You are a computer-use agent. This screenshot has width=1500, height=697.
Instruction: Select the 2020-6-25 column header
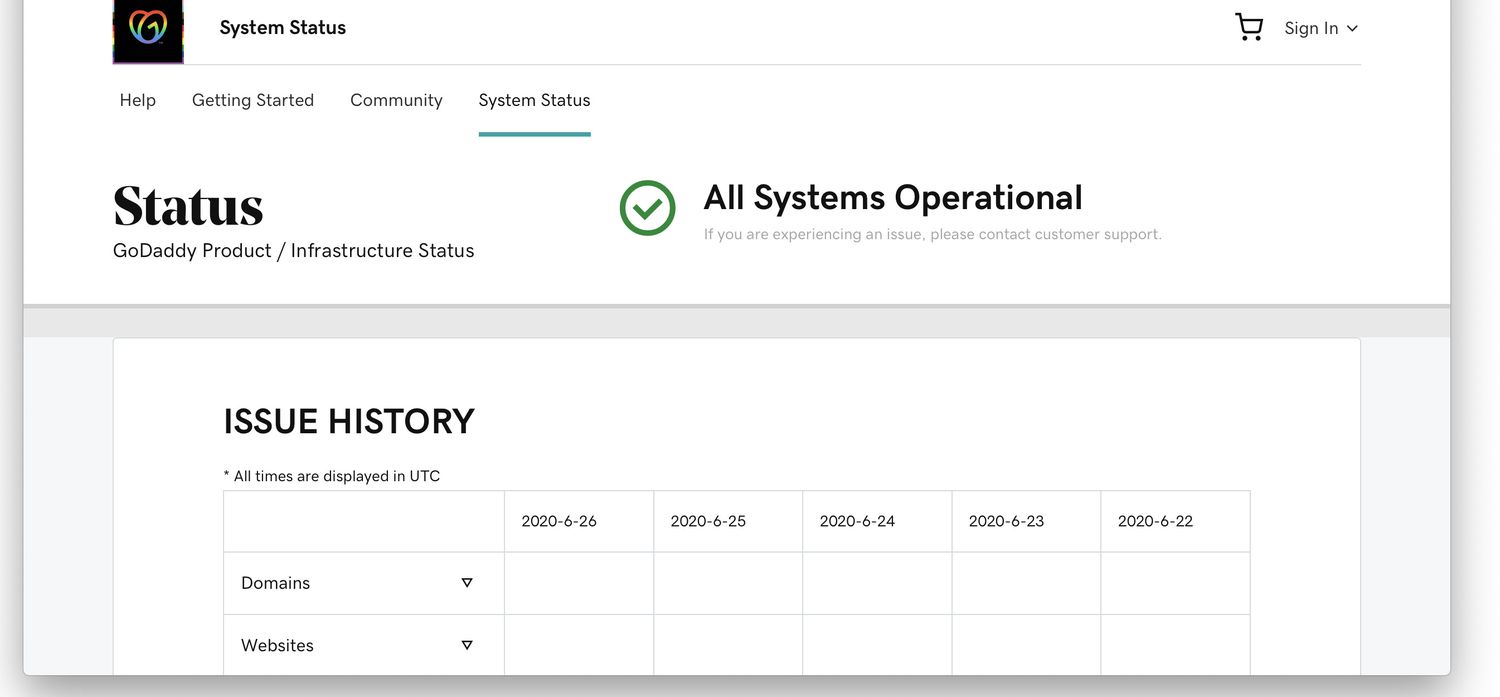click(708, 521)
